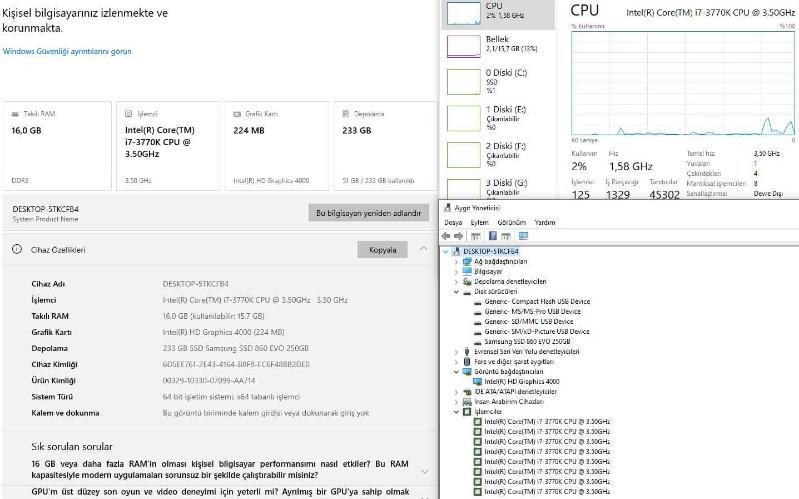This screenshot has width=799, height=499.
Task: Expand the 16 GB RAM question chevron
Action: [x=424, y=470]
